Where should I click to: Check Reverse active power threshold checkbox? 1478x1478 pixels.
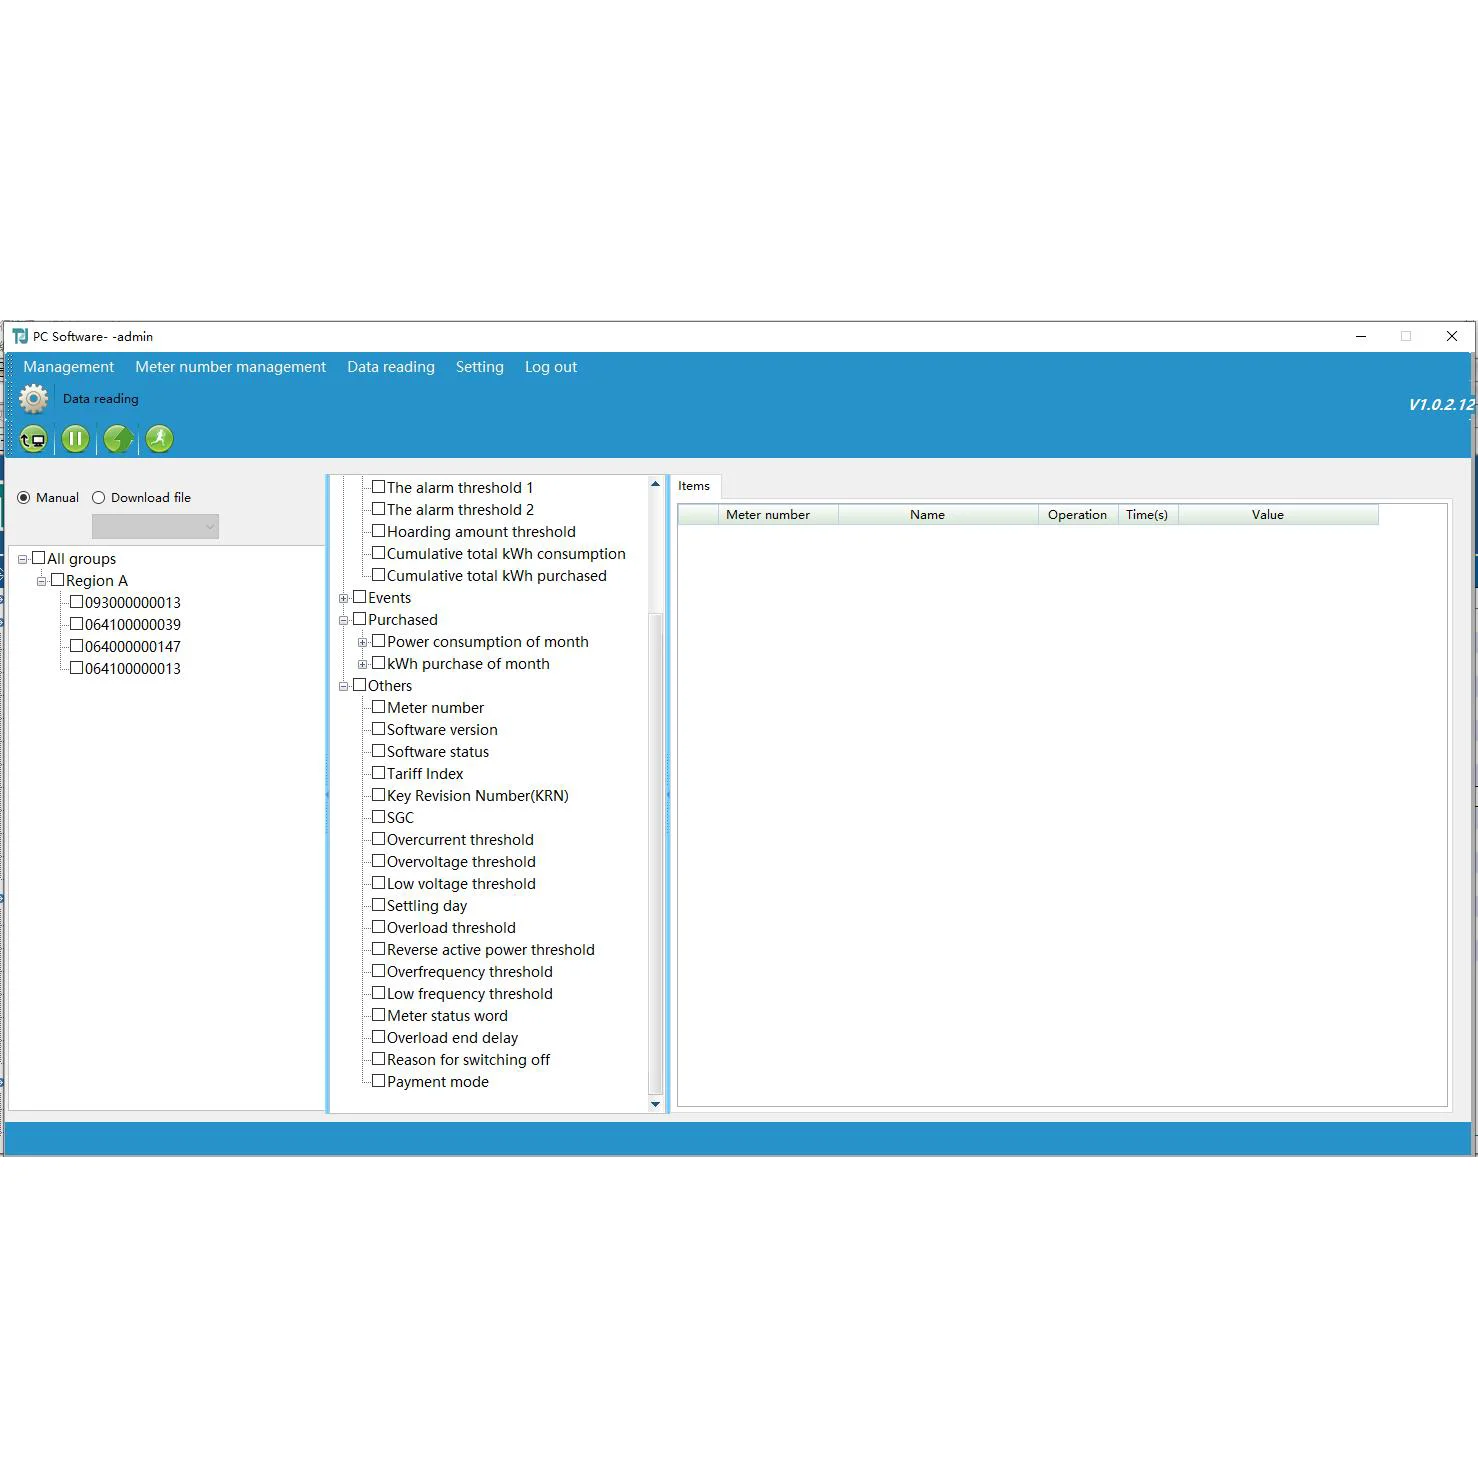(x=379, y=949)
